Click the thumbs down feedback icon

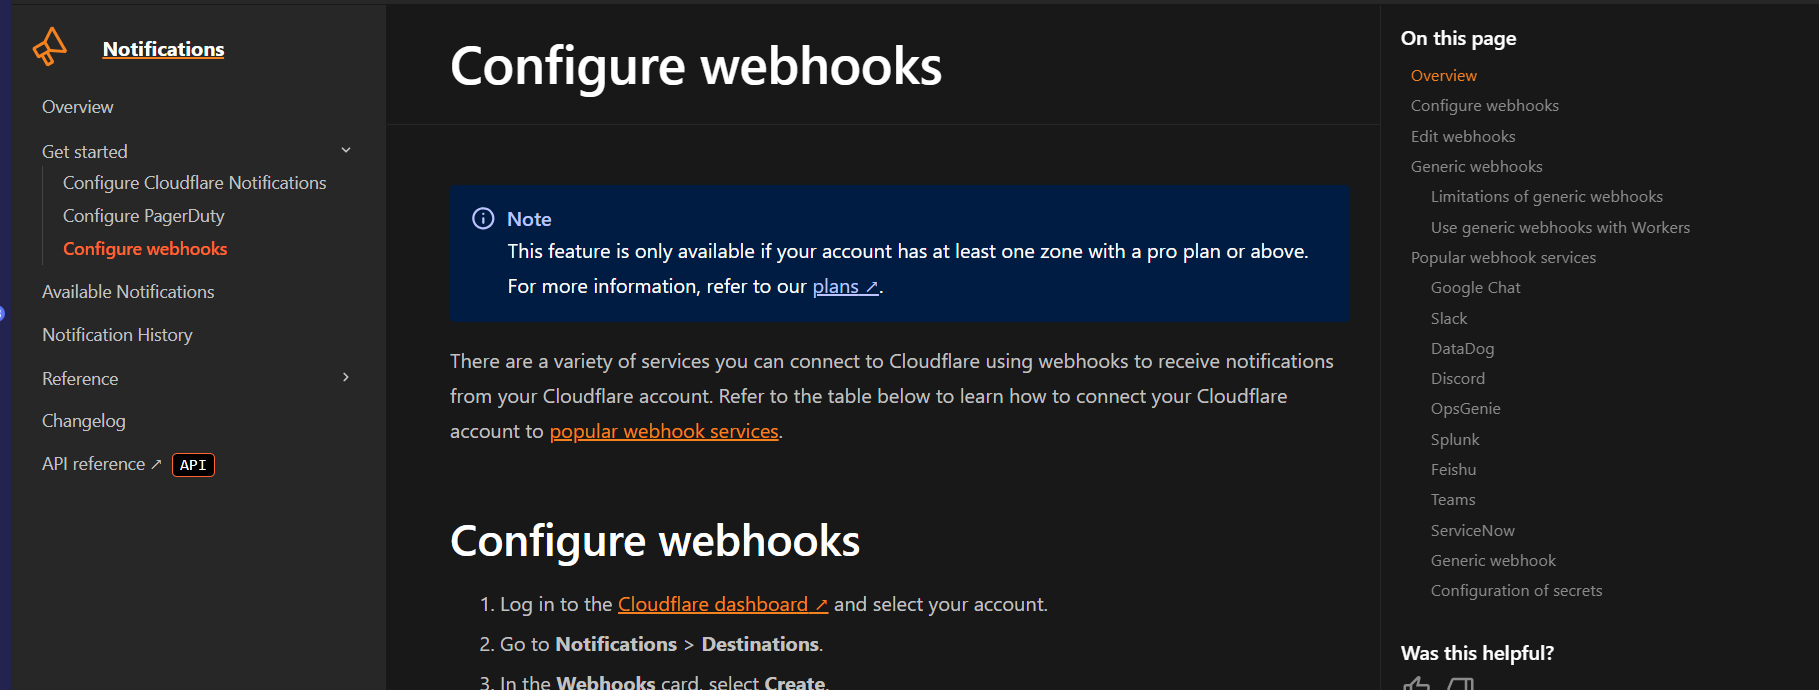[x=1461, y=684]
